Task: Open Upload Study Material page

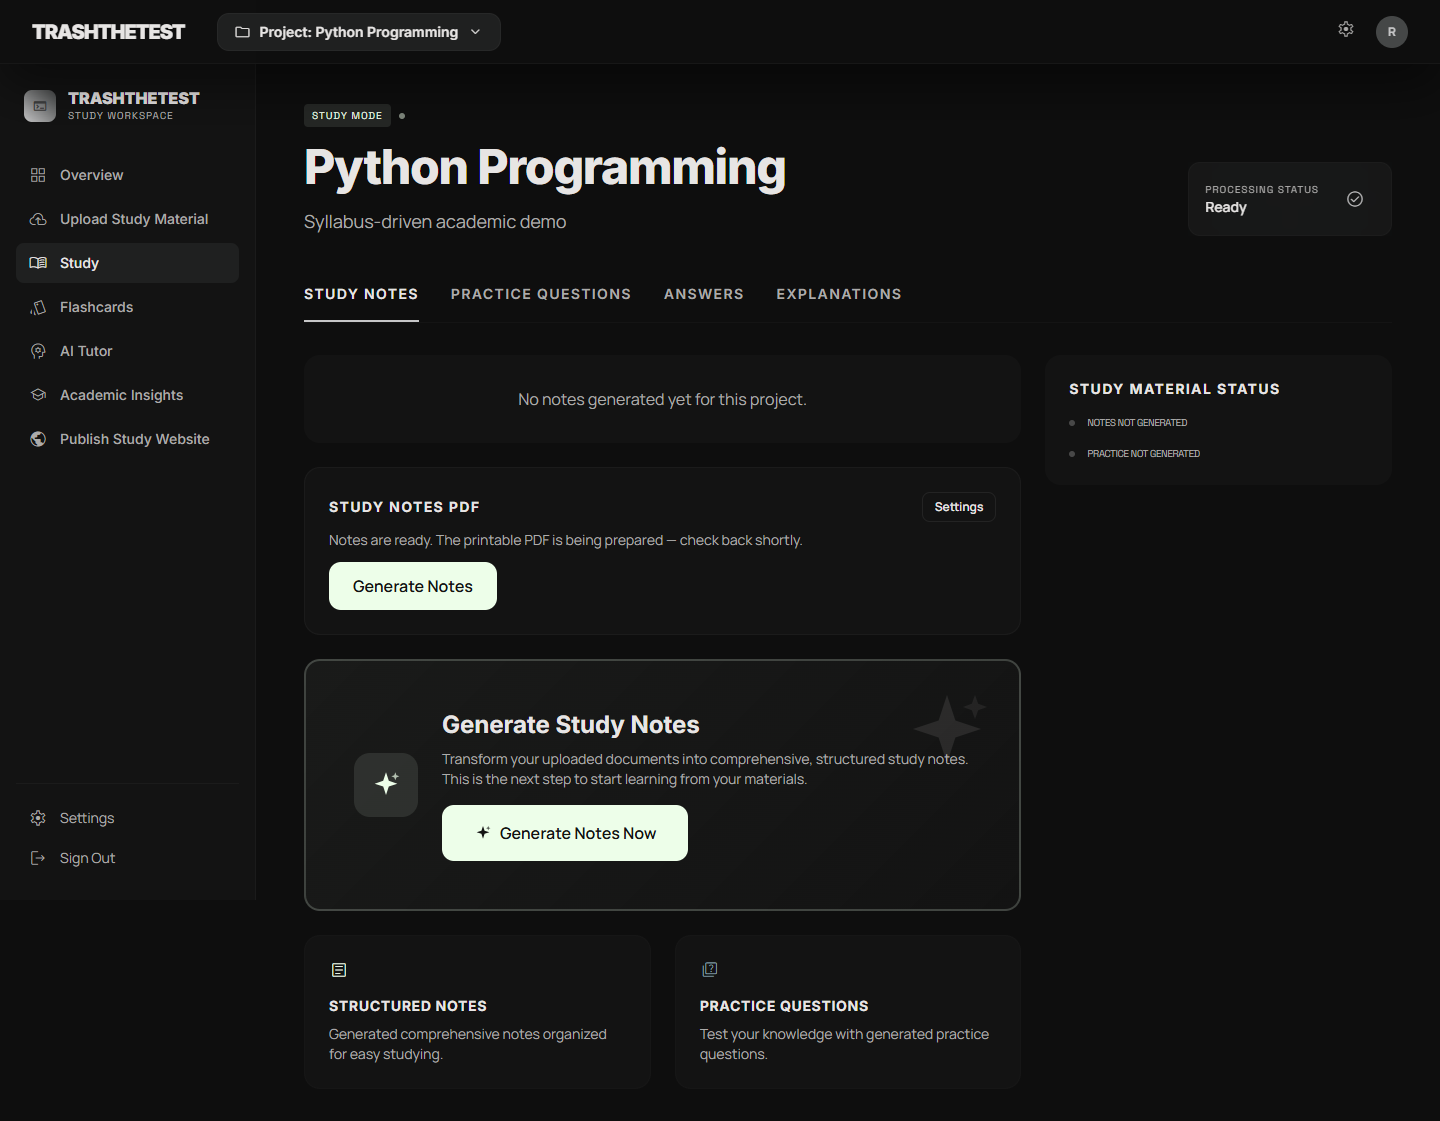Action: pyautogui.click(x=127, y=219)
